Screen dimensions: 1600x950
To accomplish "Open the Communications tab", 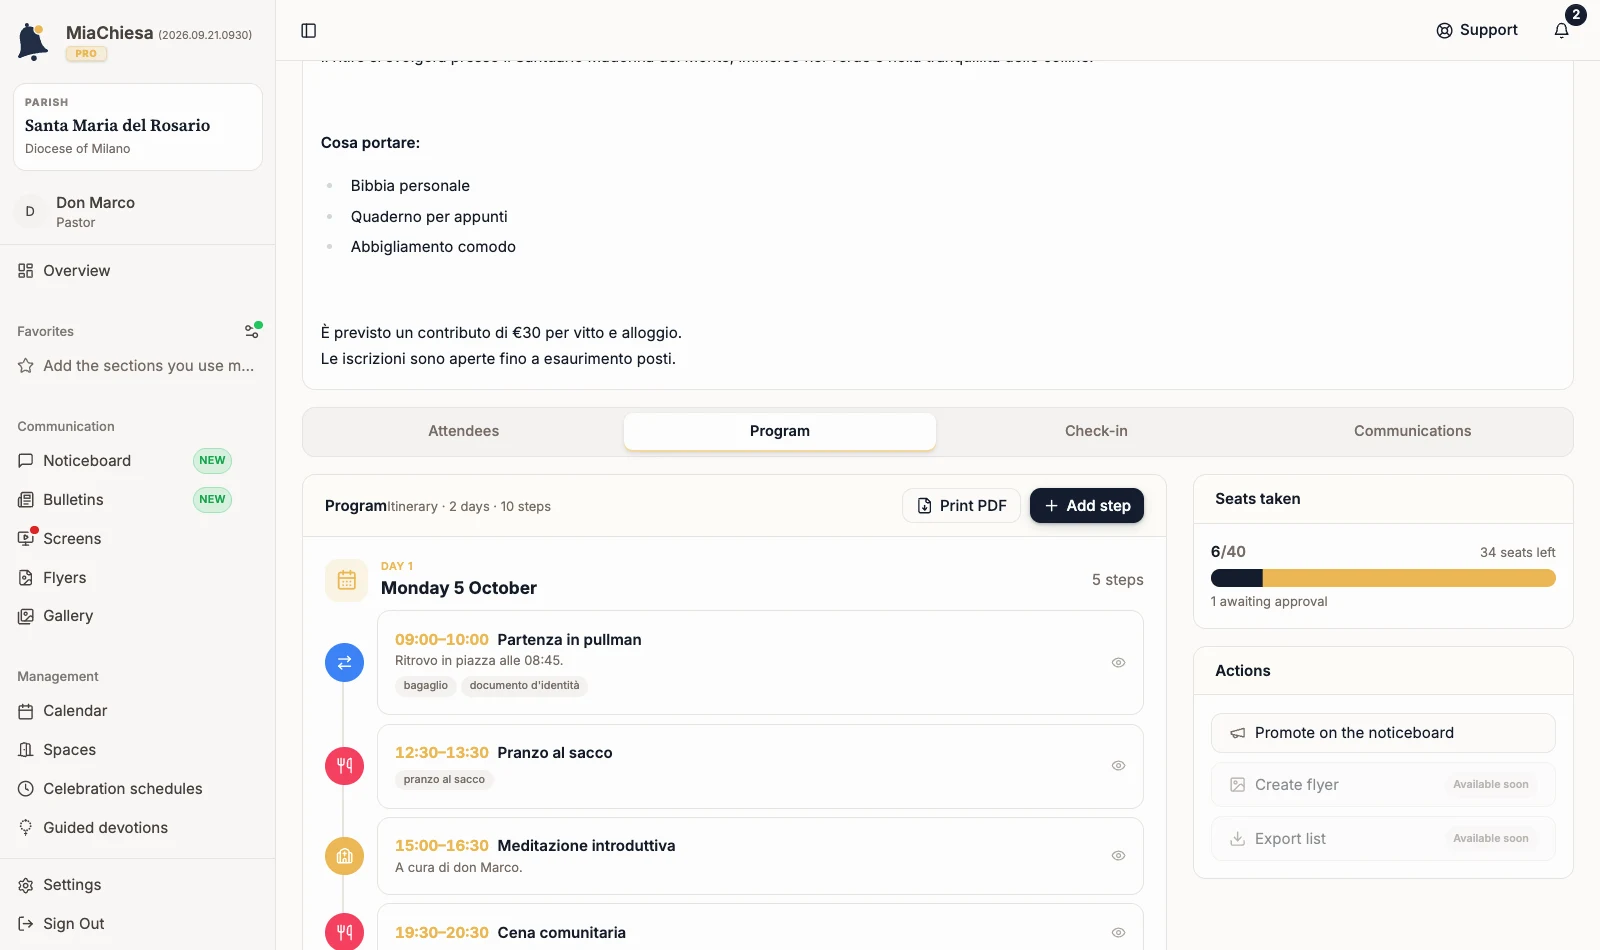I will point(1412,431).
